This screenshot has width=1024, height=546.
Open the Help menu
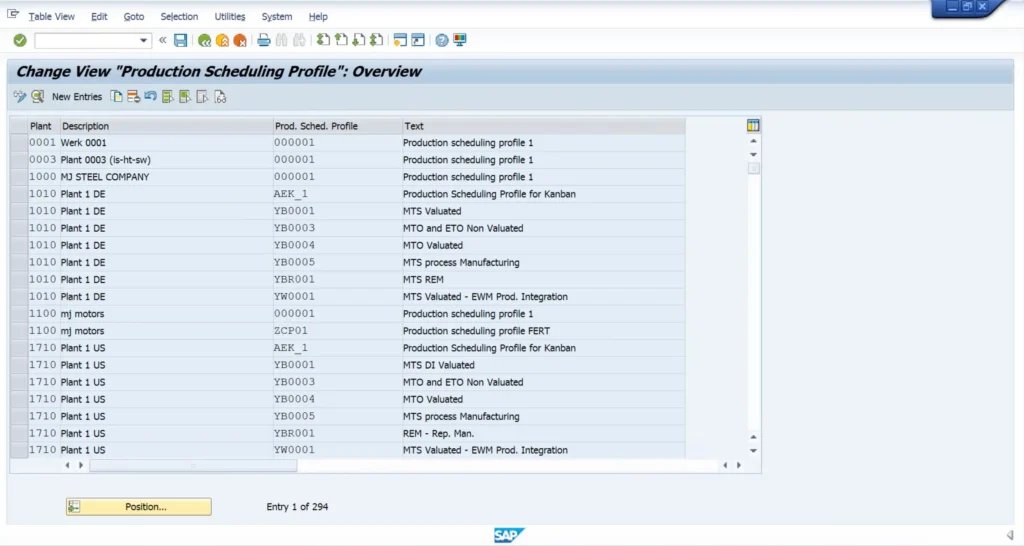(x=318, y=16)
